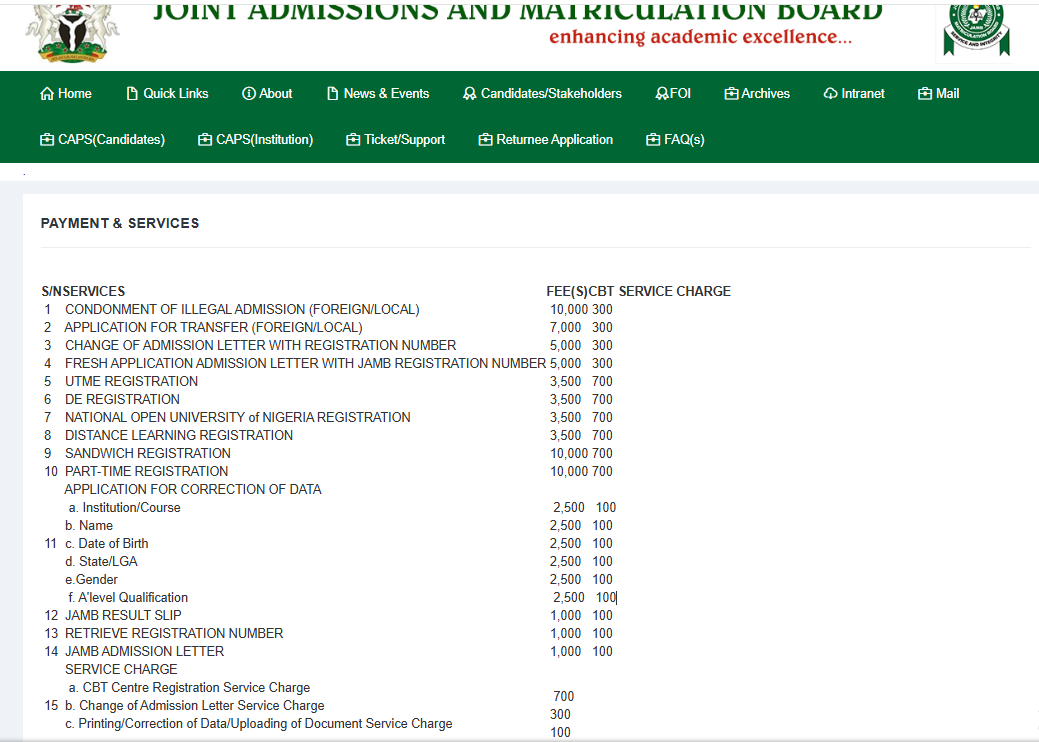Image resolution: width=1039 pixels, height=742 pixels.
Task: Click the FOI badge icon
Action: pos(661,94)
